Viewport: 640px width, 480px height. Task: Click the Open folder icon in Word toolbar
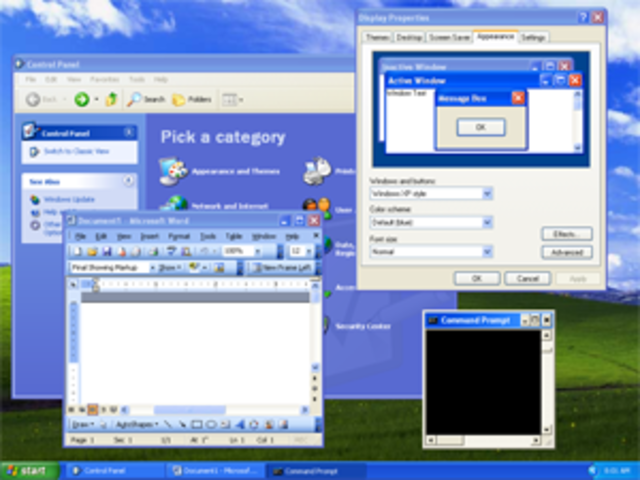tap(92, 251)
